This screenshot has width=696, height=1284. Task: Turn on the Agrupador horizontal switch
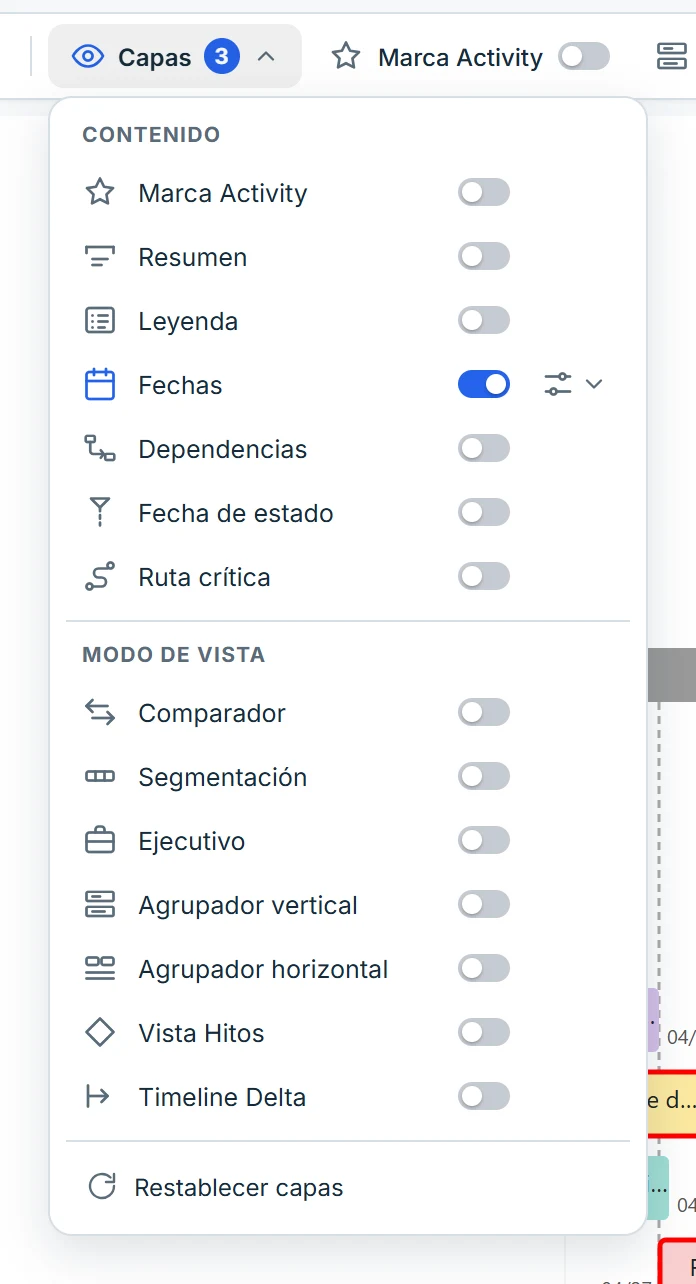484,969
